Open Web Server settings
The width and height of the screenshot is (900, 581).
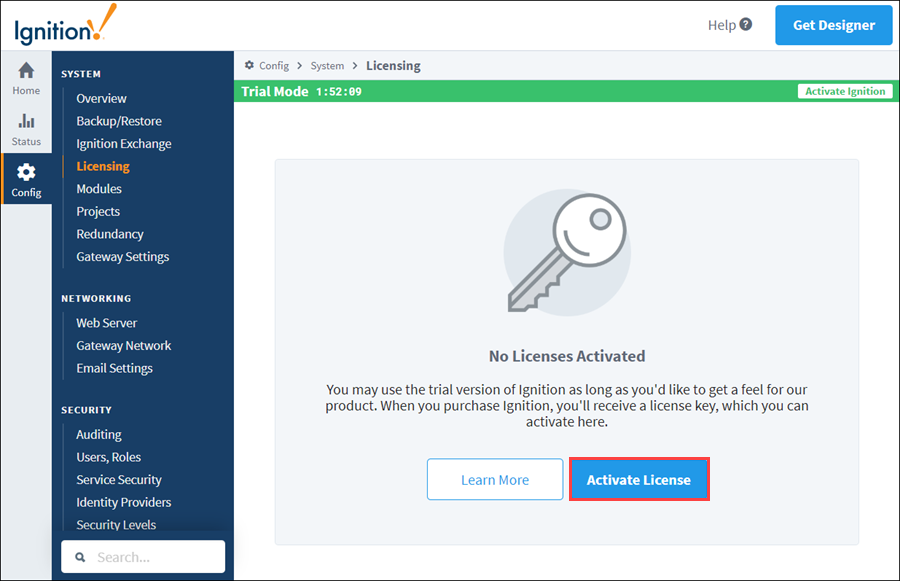click(x=107, y=323)
